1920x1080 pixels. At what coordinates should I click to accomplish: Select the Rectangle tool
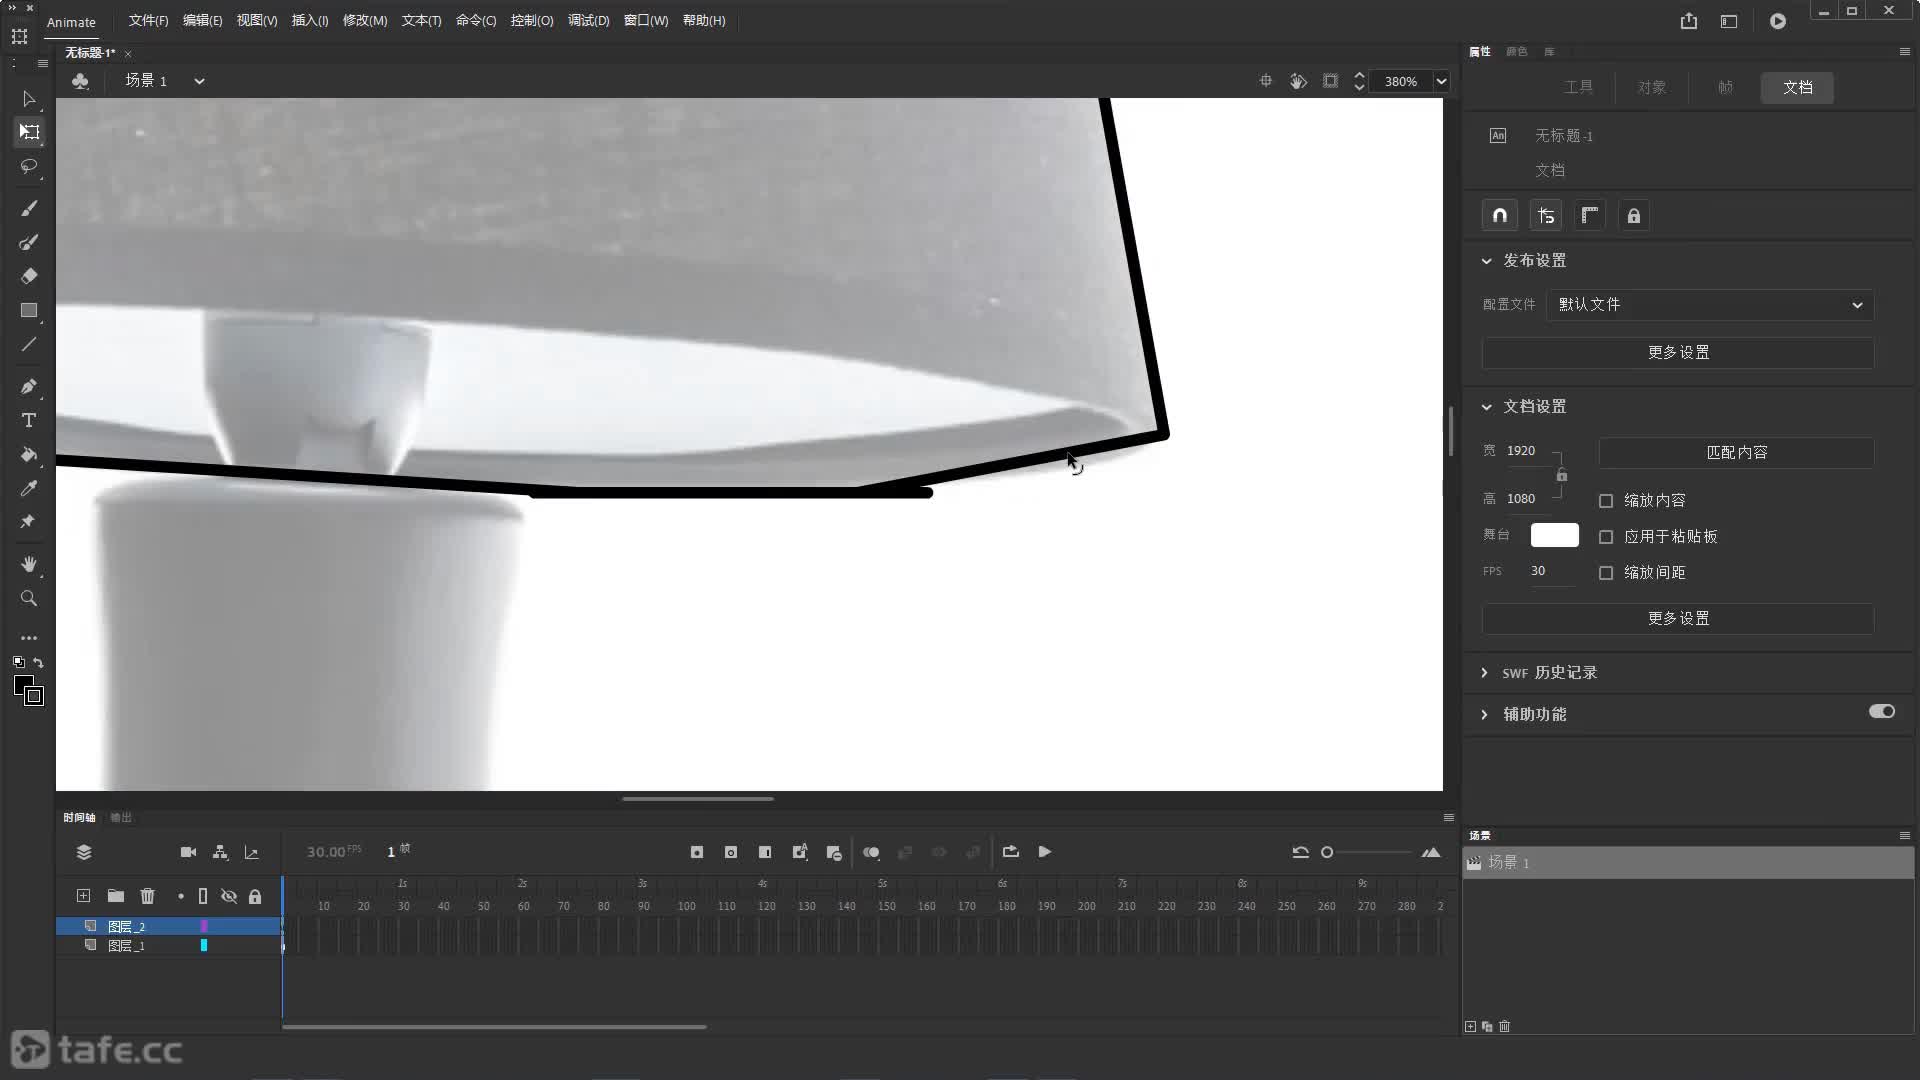[29, 310]
